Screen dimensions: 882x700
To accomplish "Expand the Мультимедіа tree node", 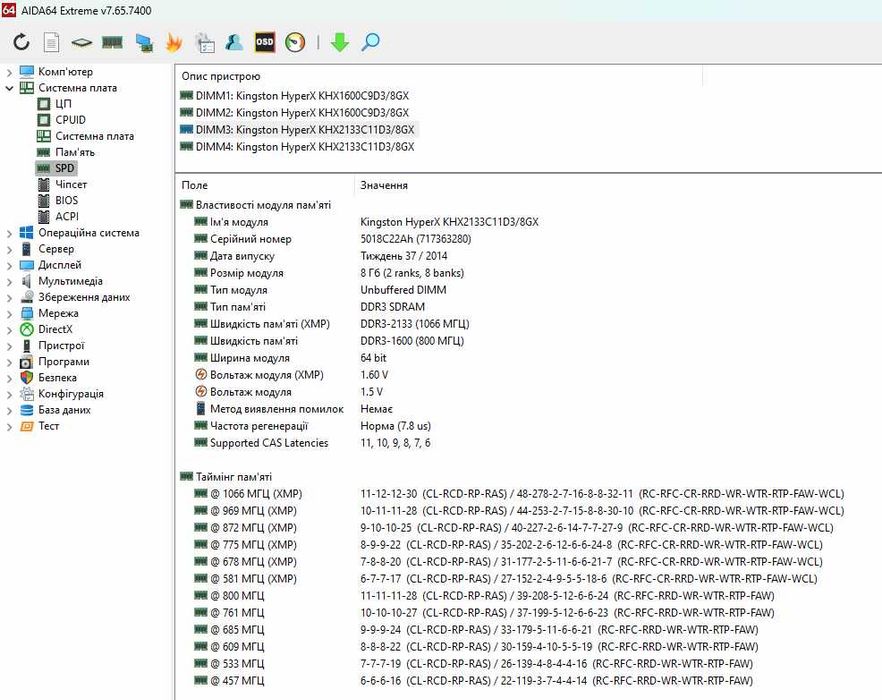I will click(x=9, y=281).
